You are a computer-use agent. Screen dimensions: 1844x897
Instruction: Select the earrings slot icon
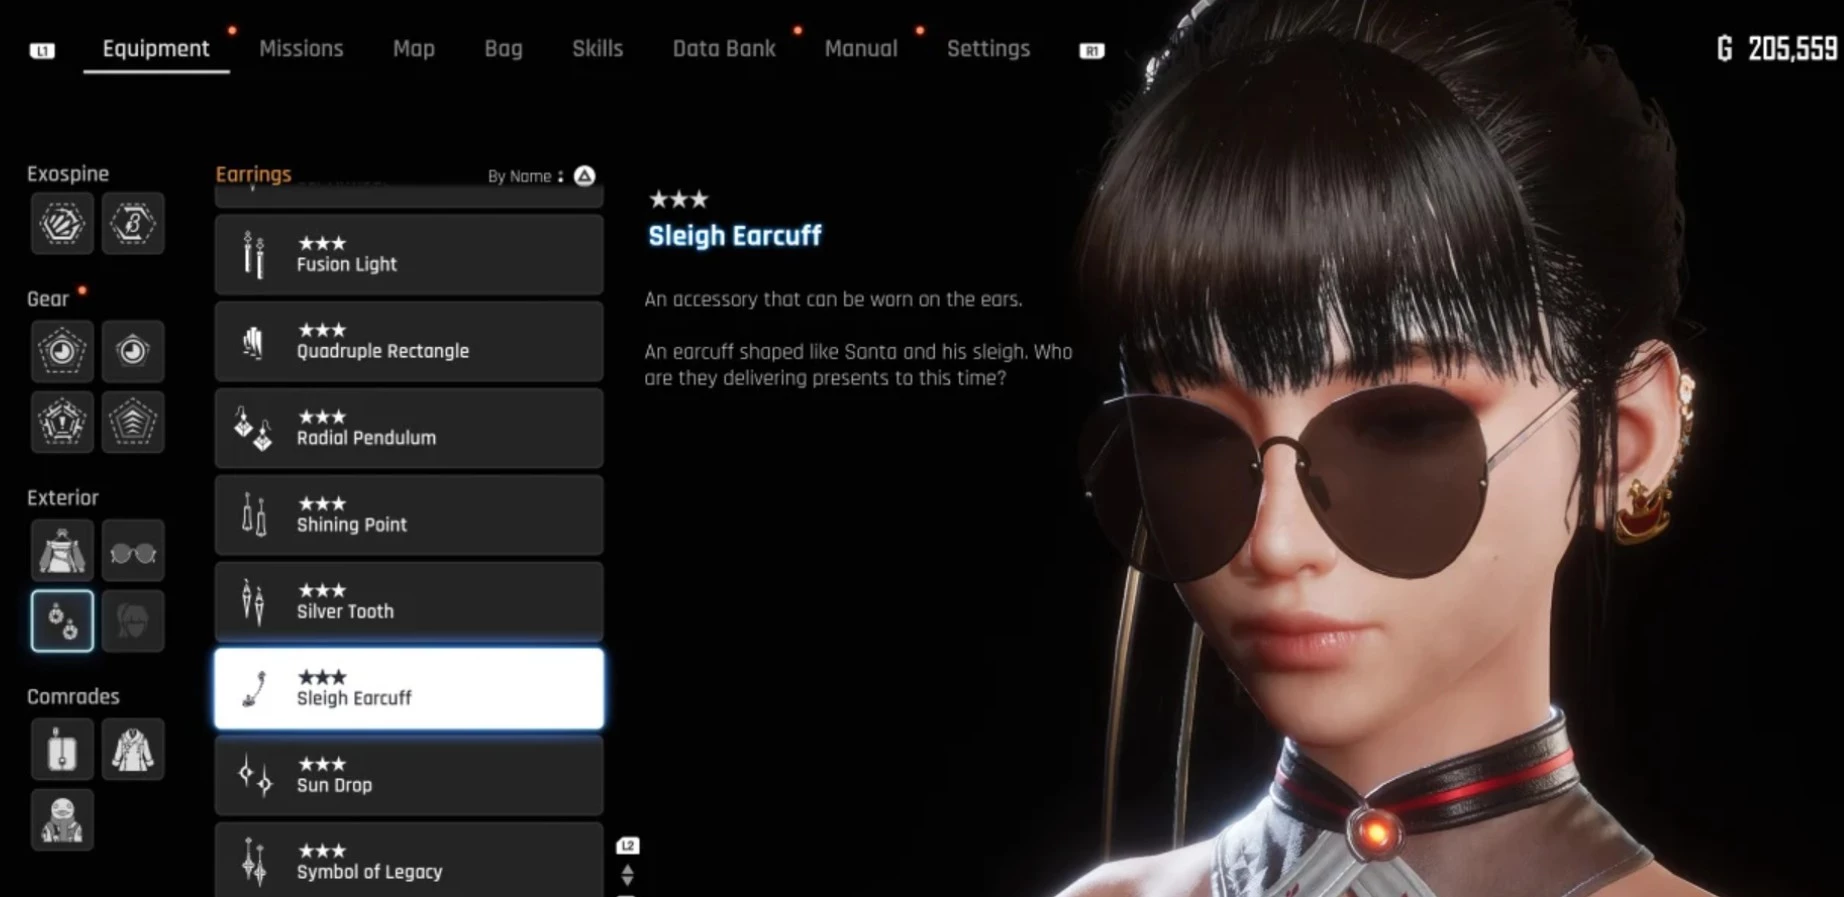click(62, 621)
